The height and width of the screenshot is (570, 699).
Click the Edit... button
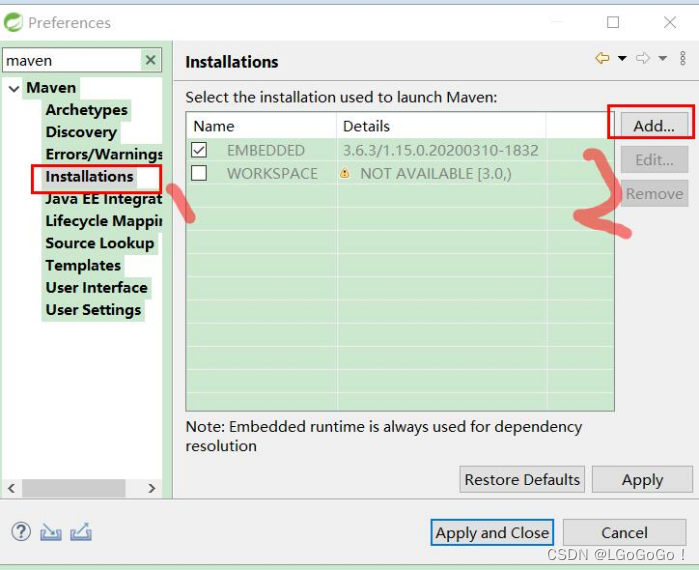[654, 160]
